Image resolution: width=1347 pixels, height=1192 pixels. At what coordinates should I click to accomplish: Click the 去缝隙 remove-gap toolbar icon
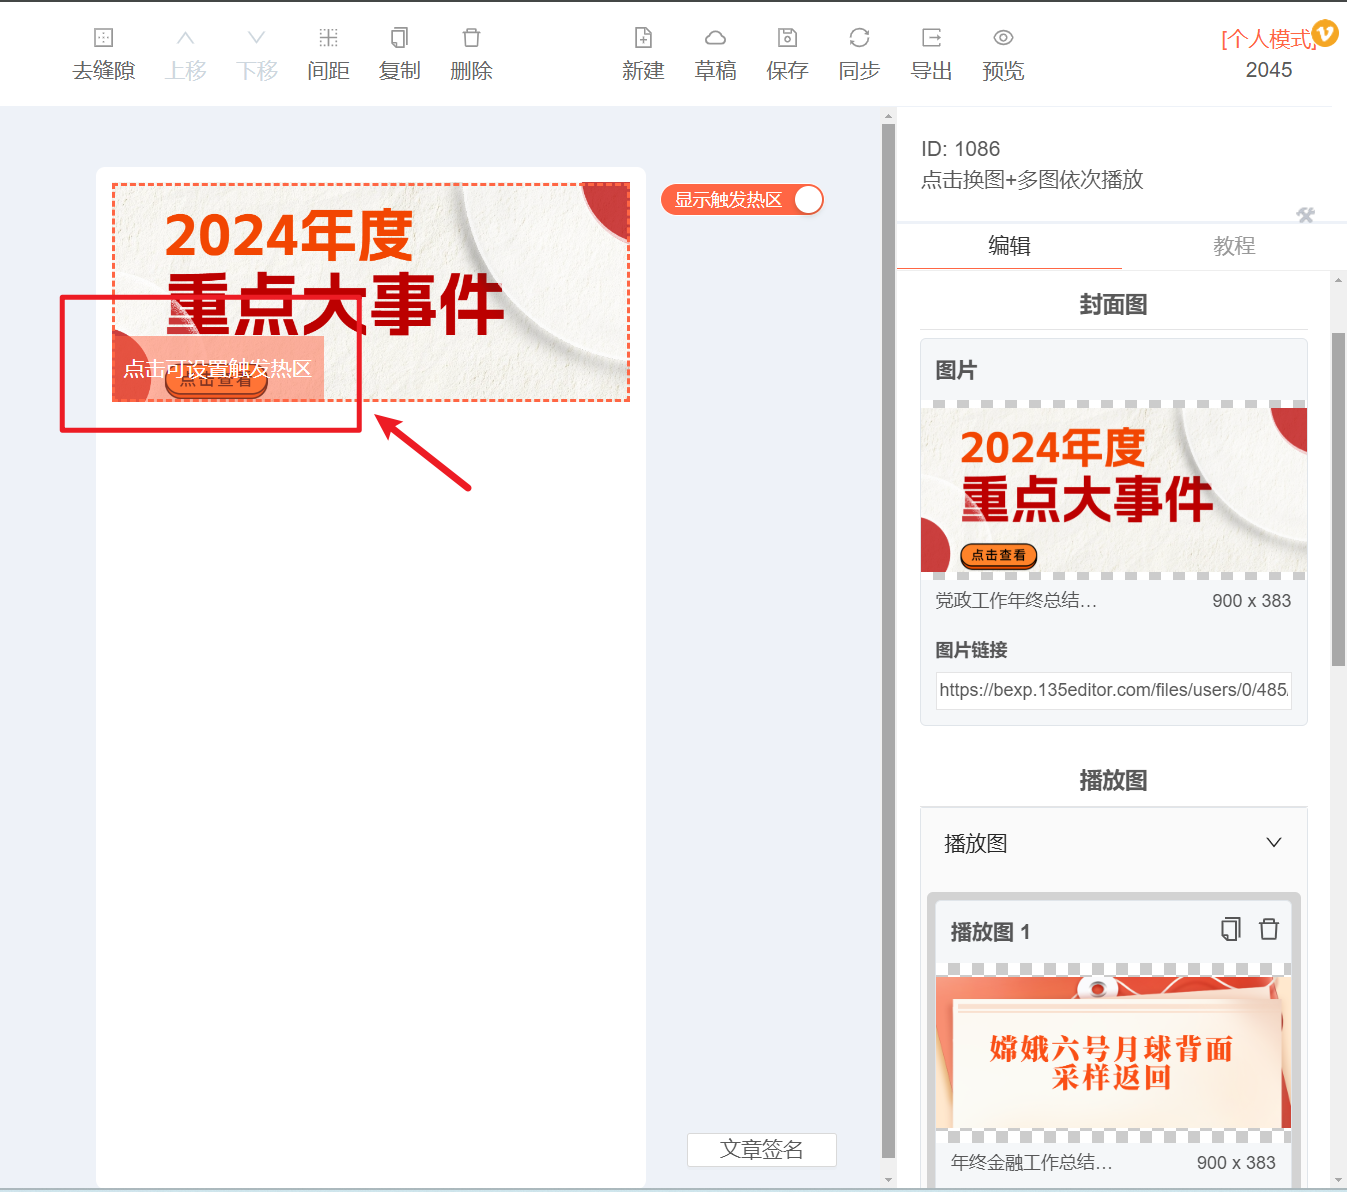(x=103, y=38)
